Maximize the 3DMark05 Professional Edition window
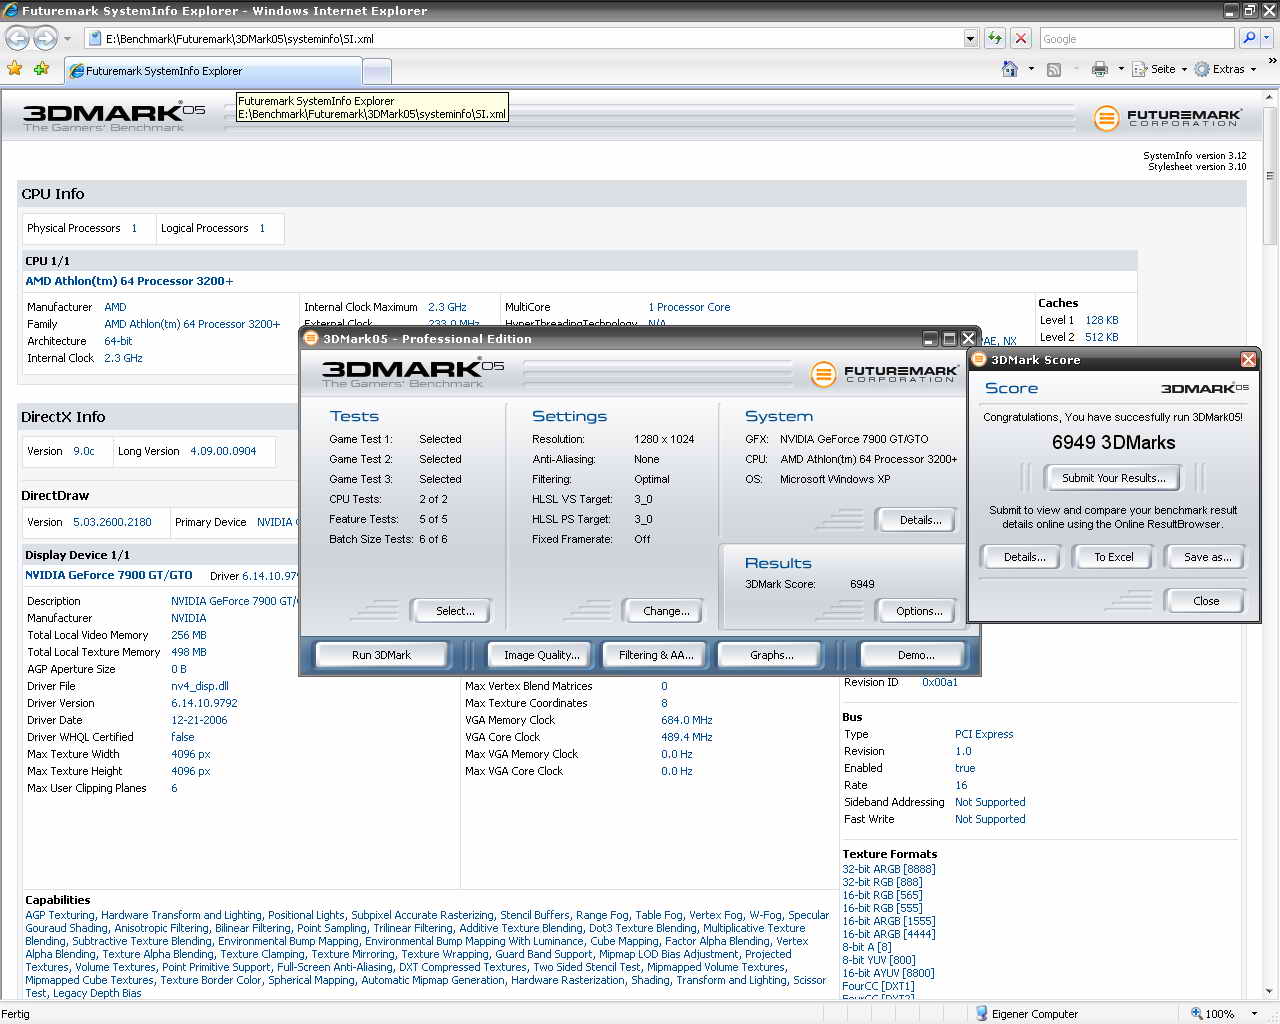 949,339
